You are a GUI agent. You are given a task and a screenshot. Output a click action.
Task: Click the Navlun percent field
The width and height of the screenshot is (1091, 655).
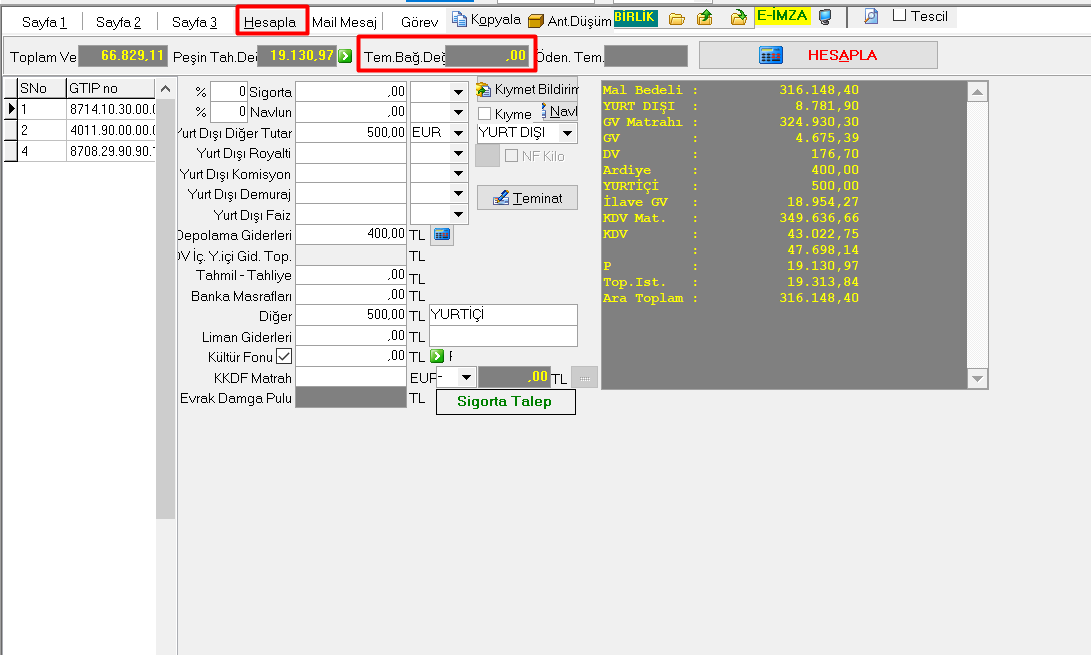click(228, 112)
